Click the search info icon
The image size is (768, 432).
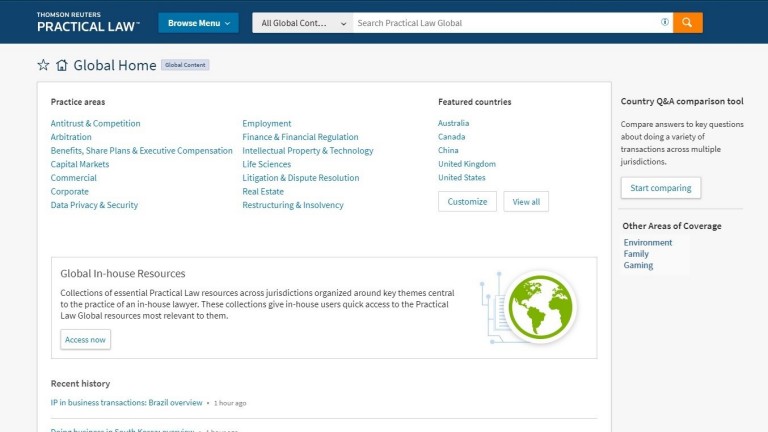pos(665,22)
